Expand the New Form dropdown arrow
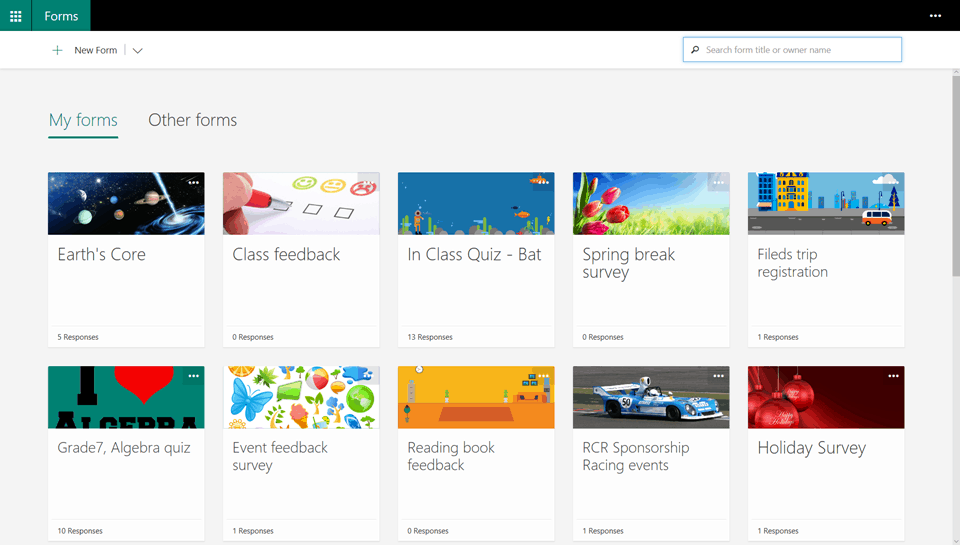Viewport: 960px width, 545px height. pos(138,50)
